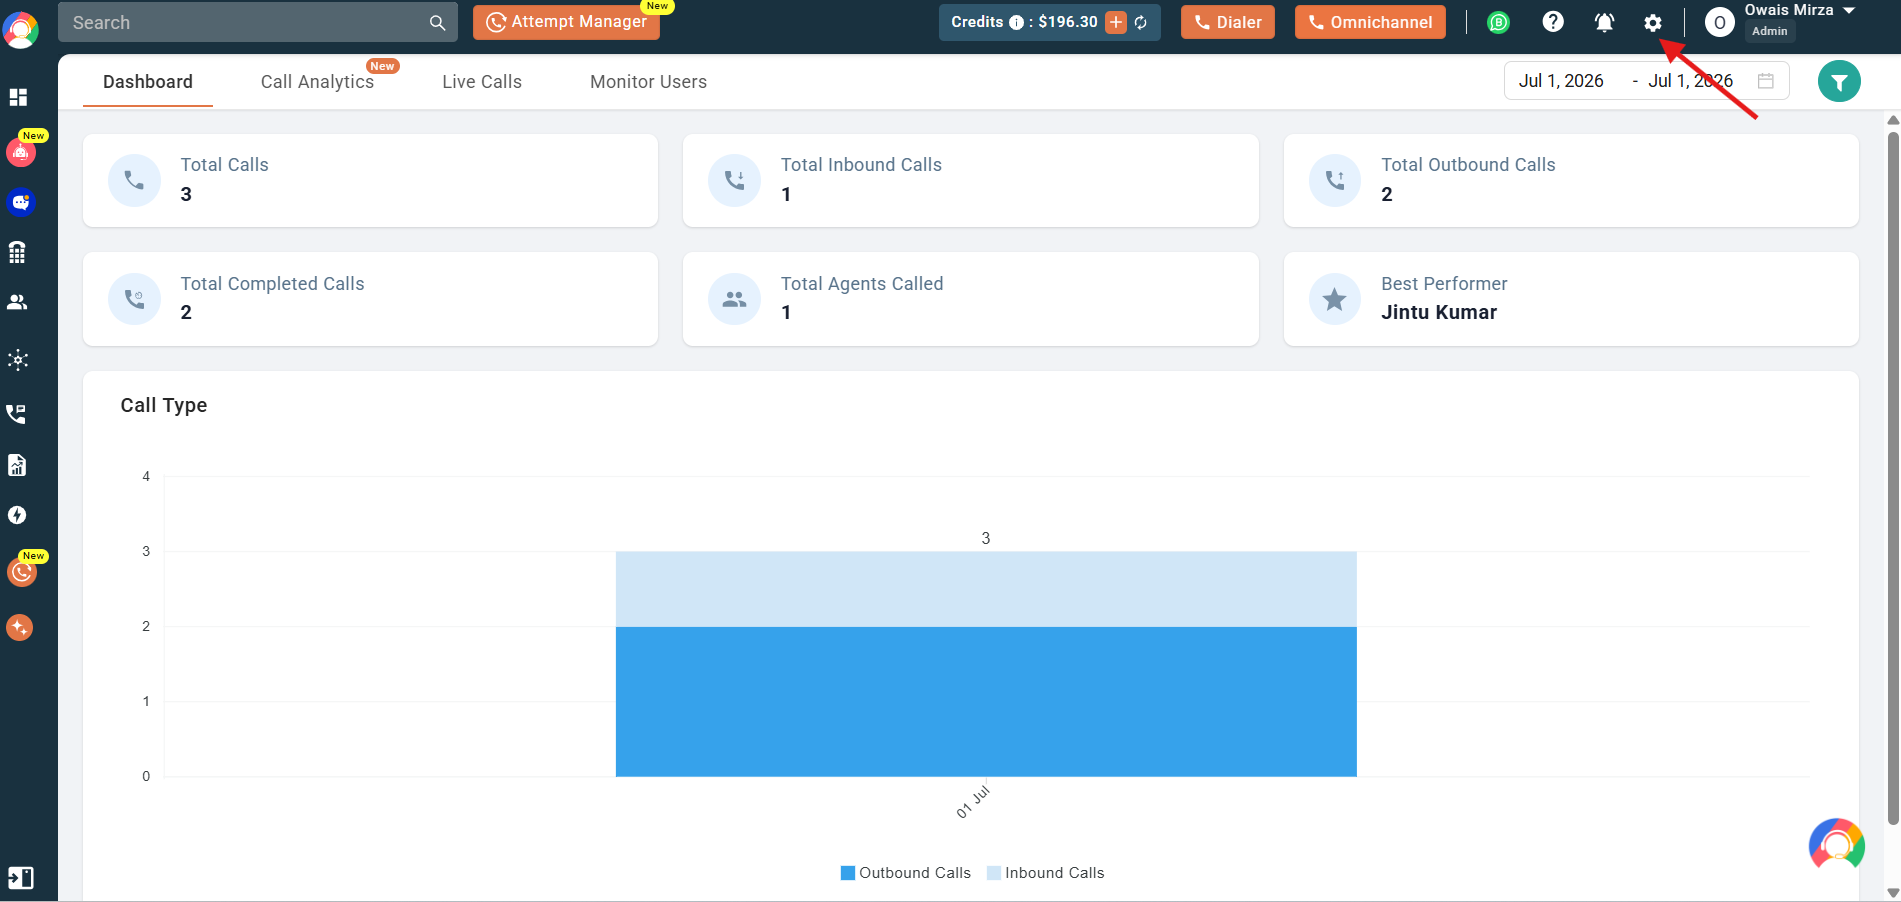Click the Total Agents Called card
This screenshot has height=902, width=1901.
click(970, 299)
